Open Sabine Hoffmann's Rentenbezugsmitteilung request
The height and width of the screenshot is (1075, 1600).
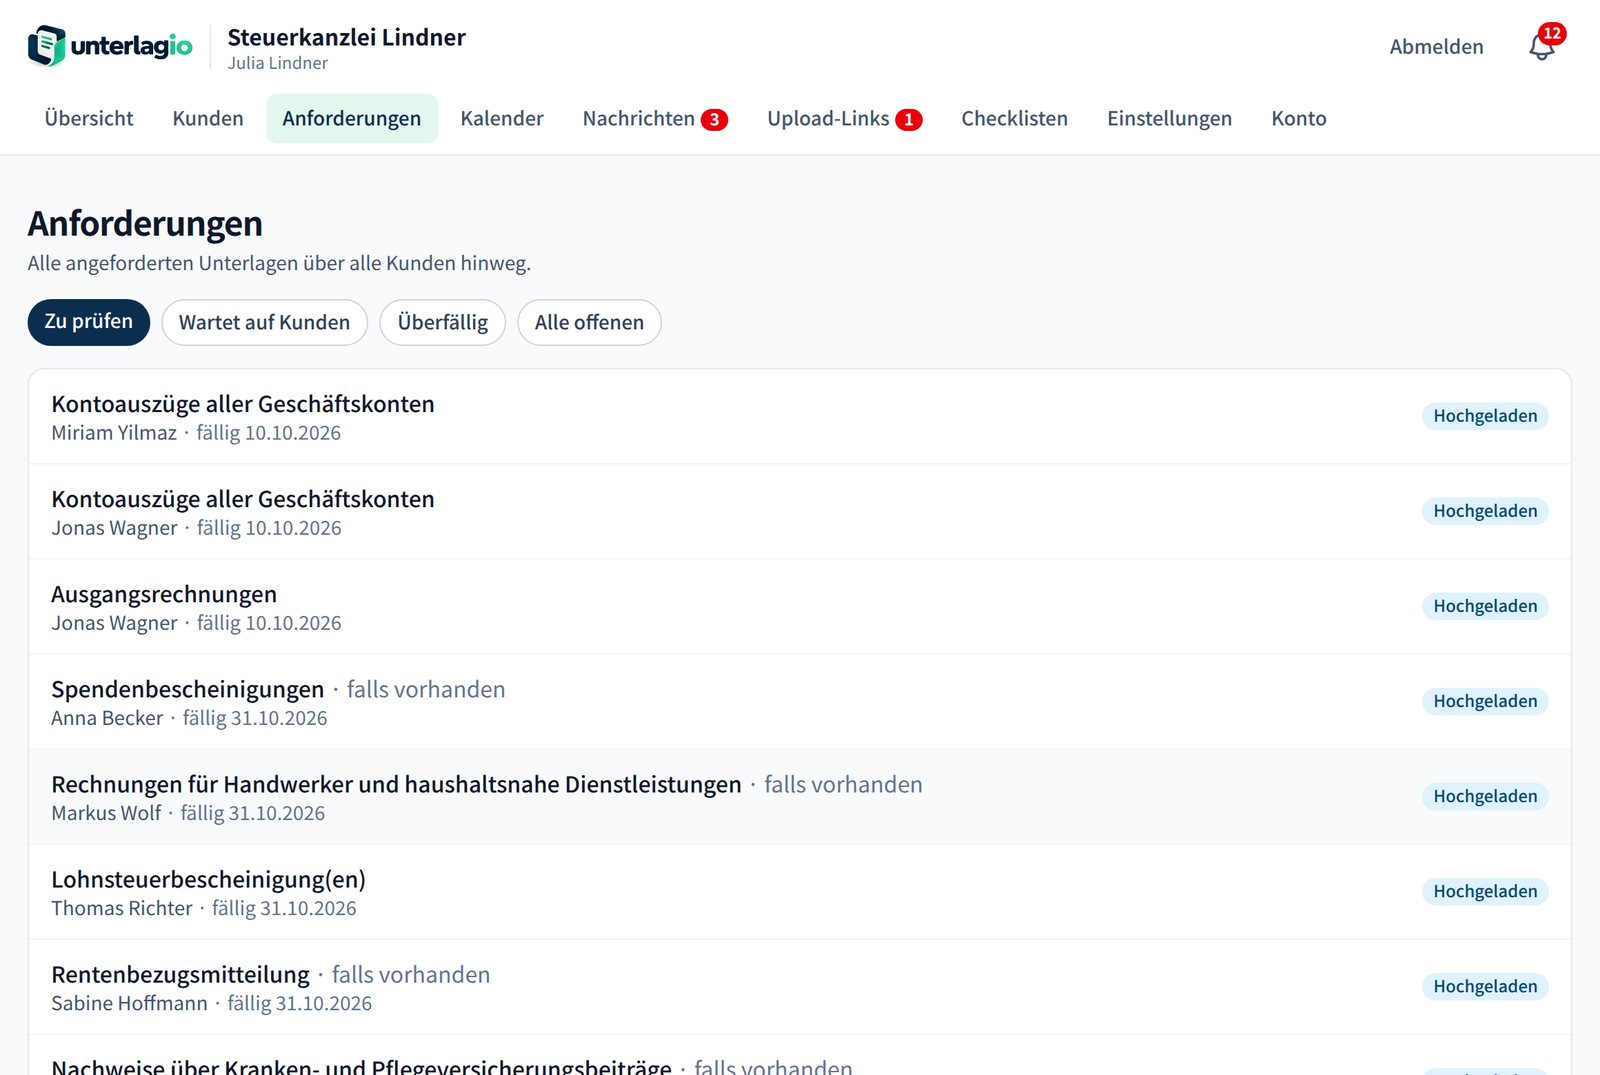point(800,987)
